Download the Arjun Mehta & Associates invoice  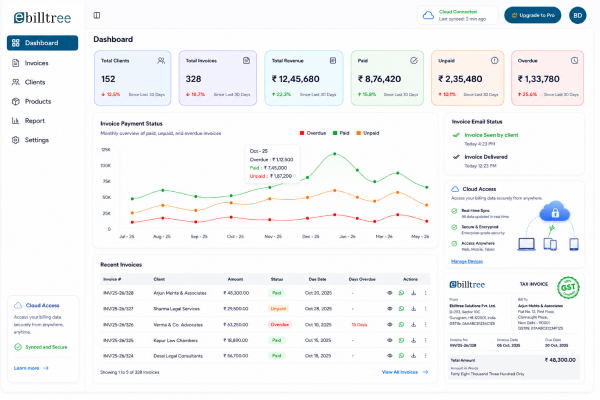click(x=413, y=293)
